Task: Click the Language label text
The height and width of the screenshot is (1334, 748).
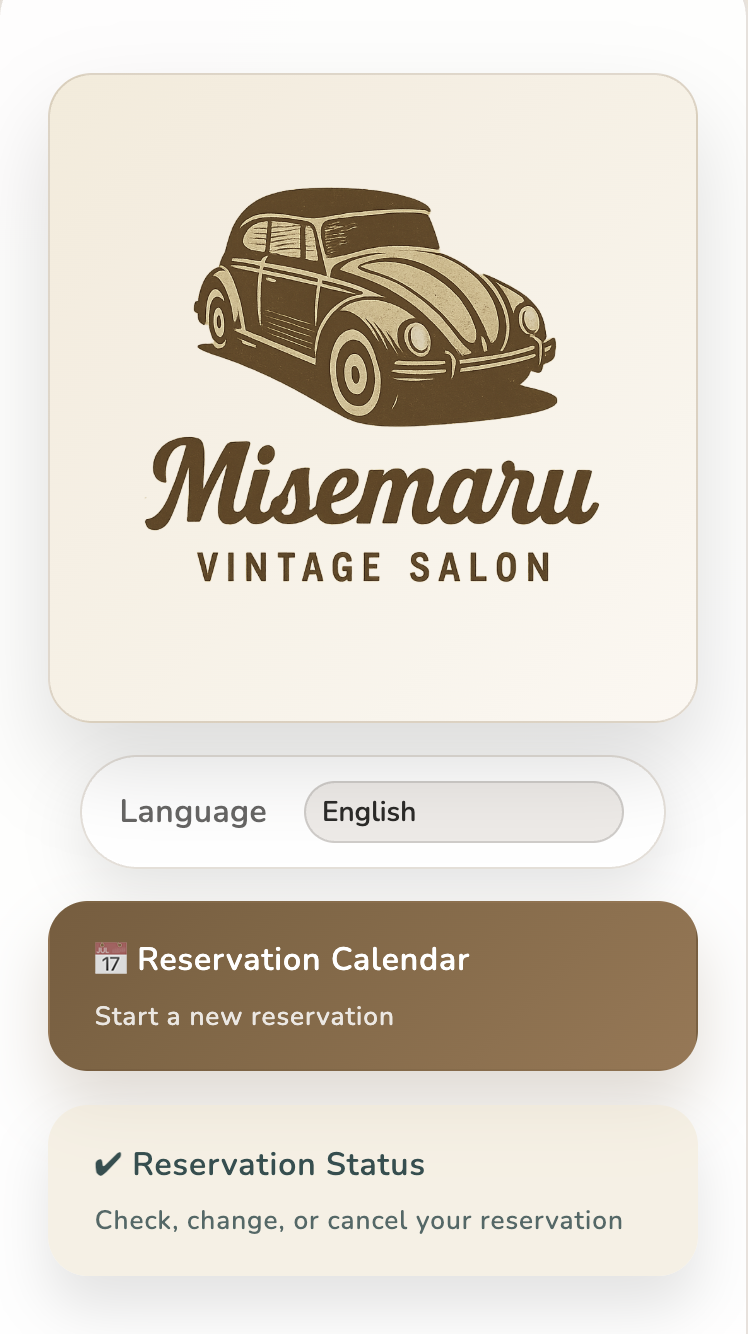Action: coord(193,812)
